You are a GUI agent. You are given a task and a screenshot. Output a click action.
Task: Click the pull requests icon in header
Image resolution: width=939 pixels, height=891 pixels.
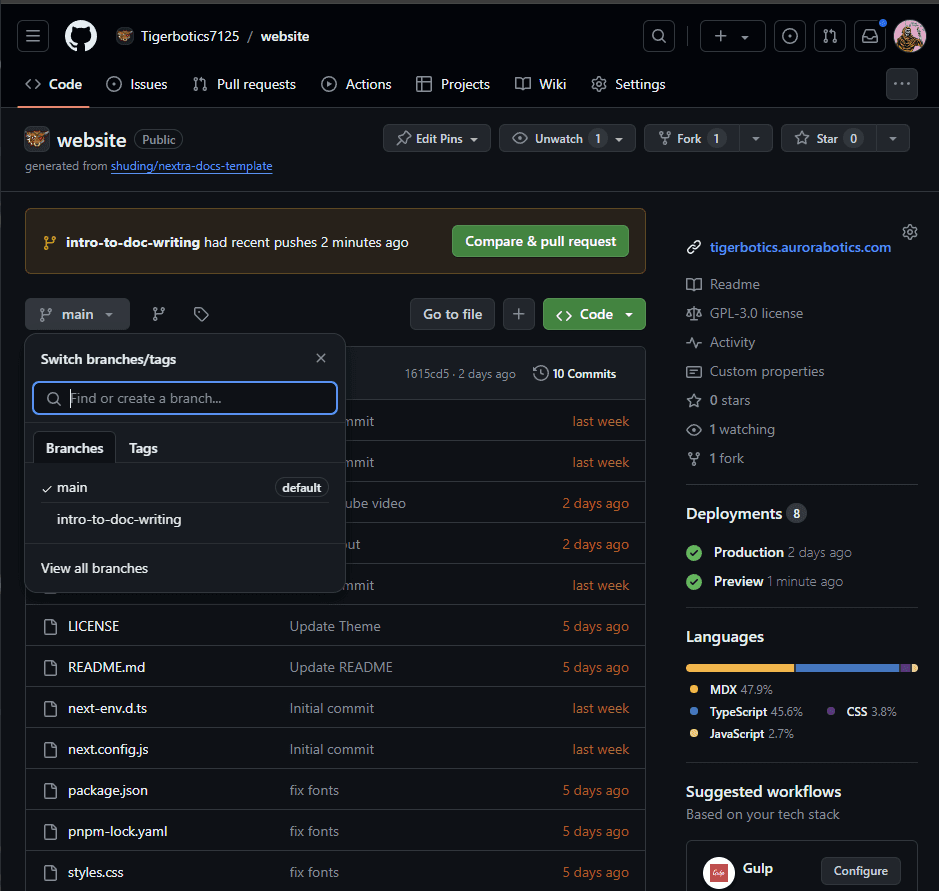[829, 36]
